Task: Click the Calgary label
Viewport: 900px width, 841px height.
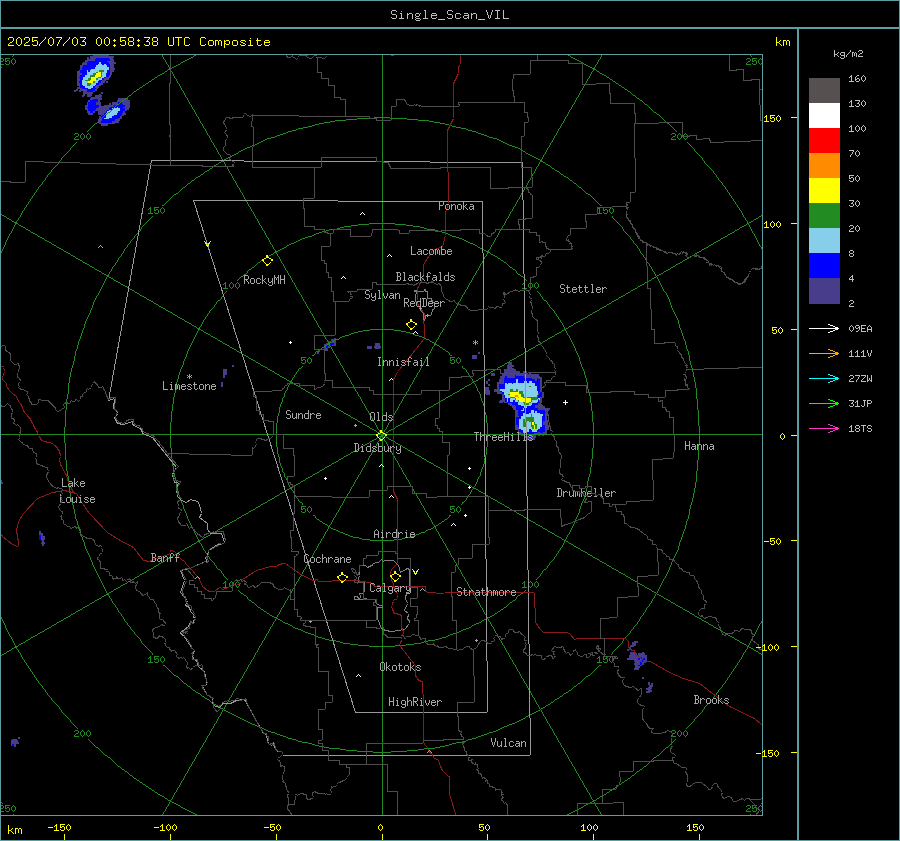Action: (x=390, y=588)
